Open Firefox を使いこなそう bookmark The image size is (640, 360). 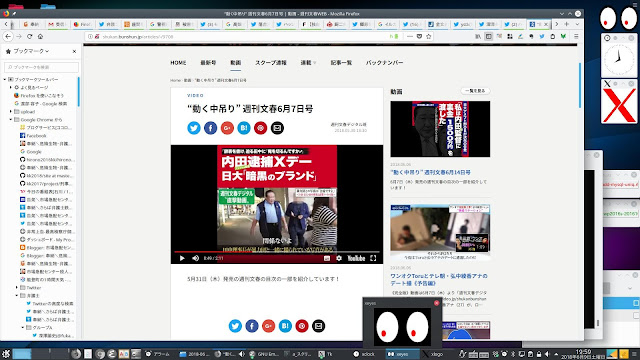click(39, 96)
